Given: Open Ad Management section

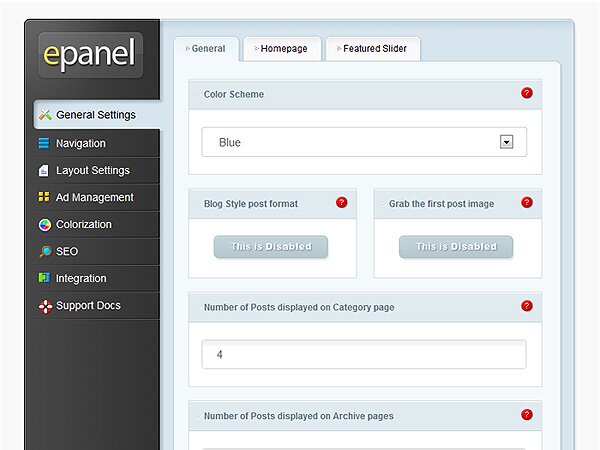Looking at the screenshot, I should (96, 197).
